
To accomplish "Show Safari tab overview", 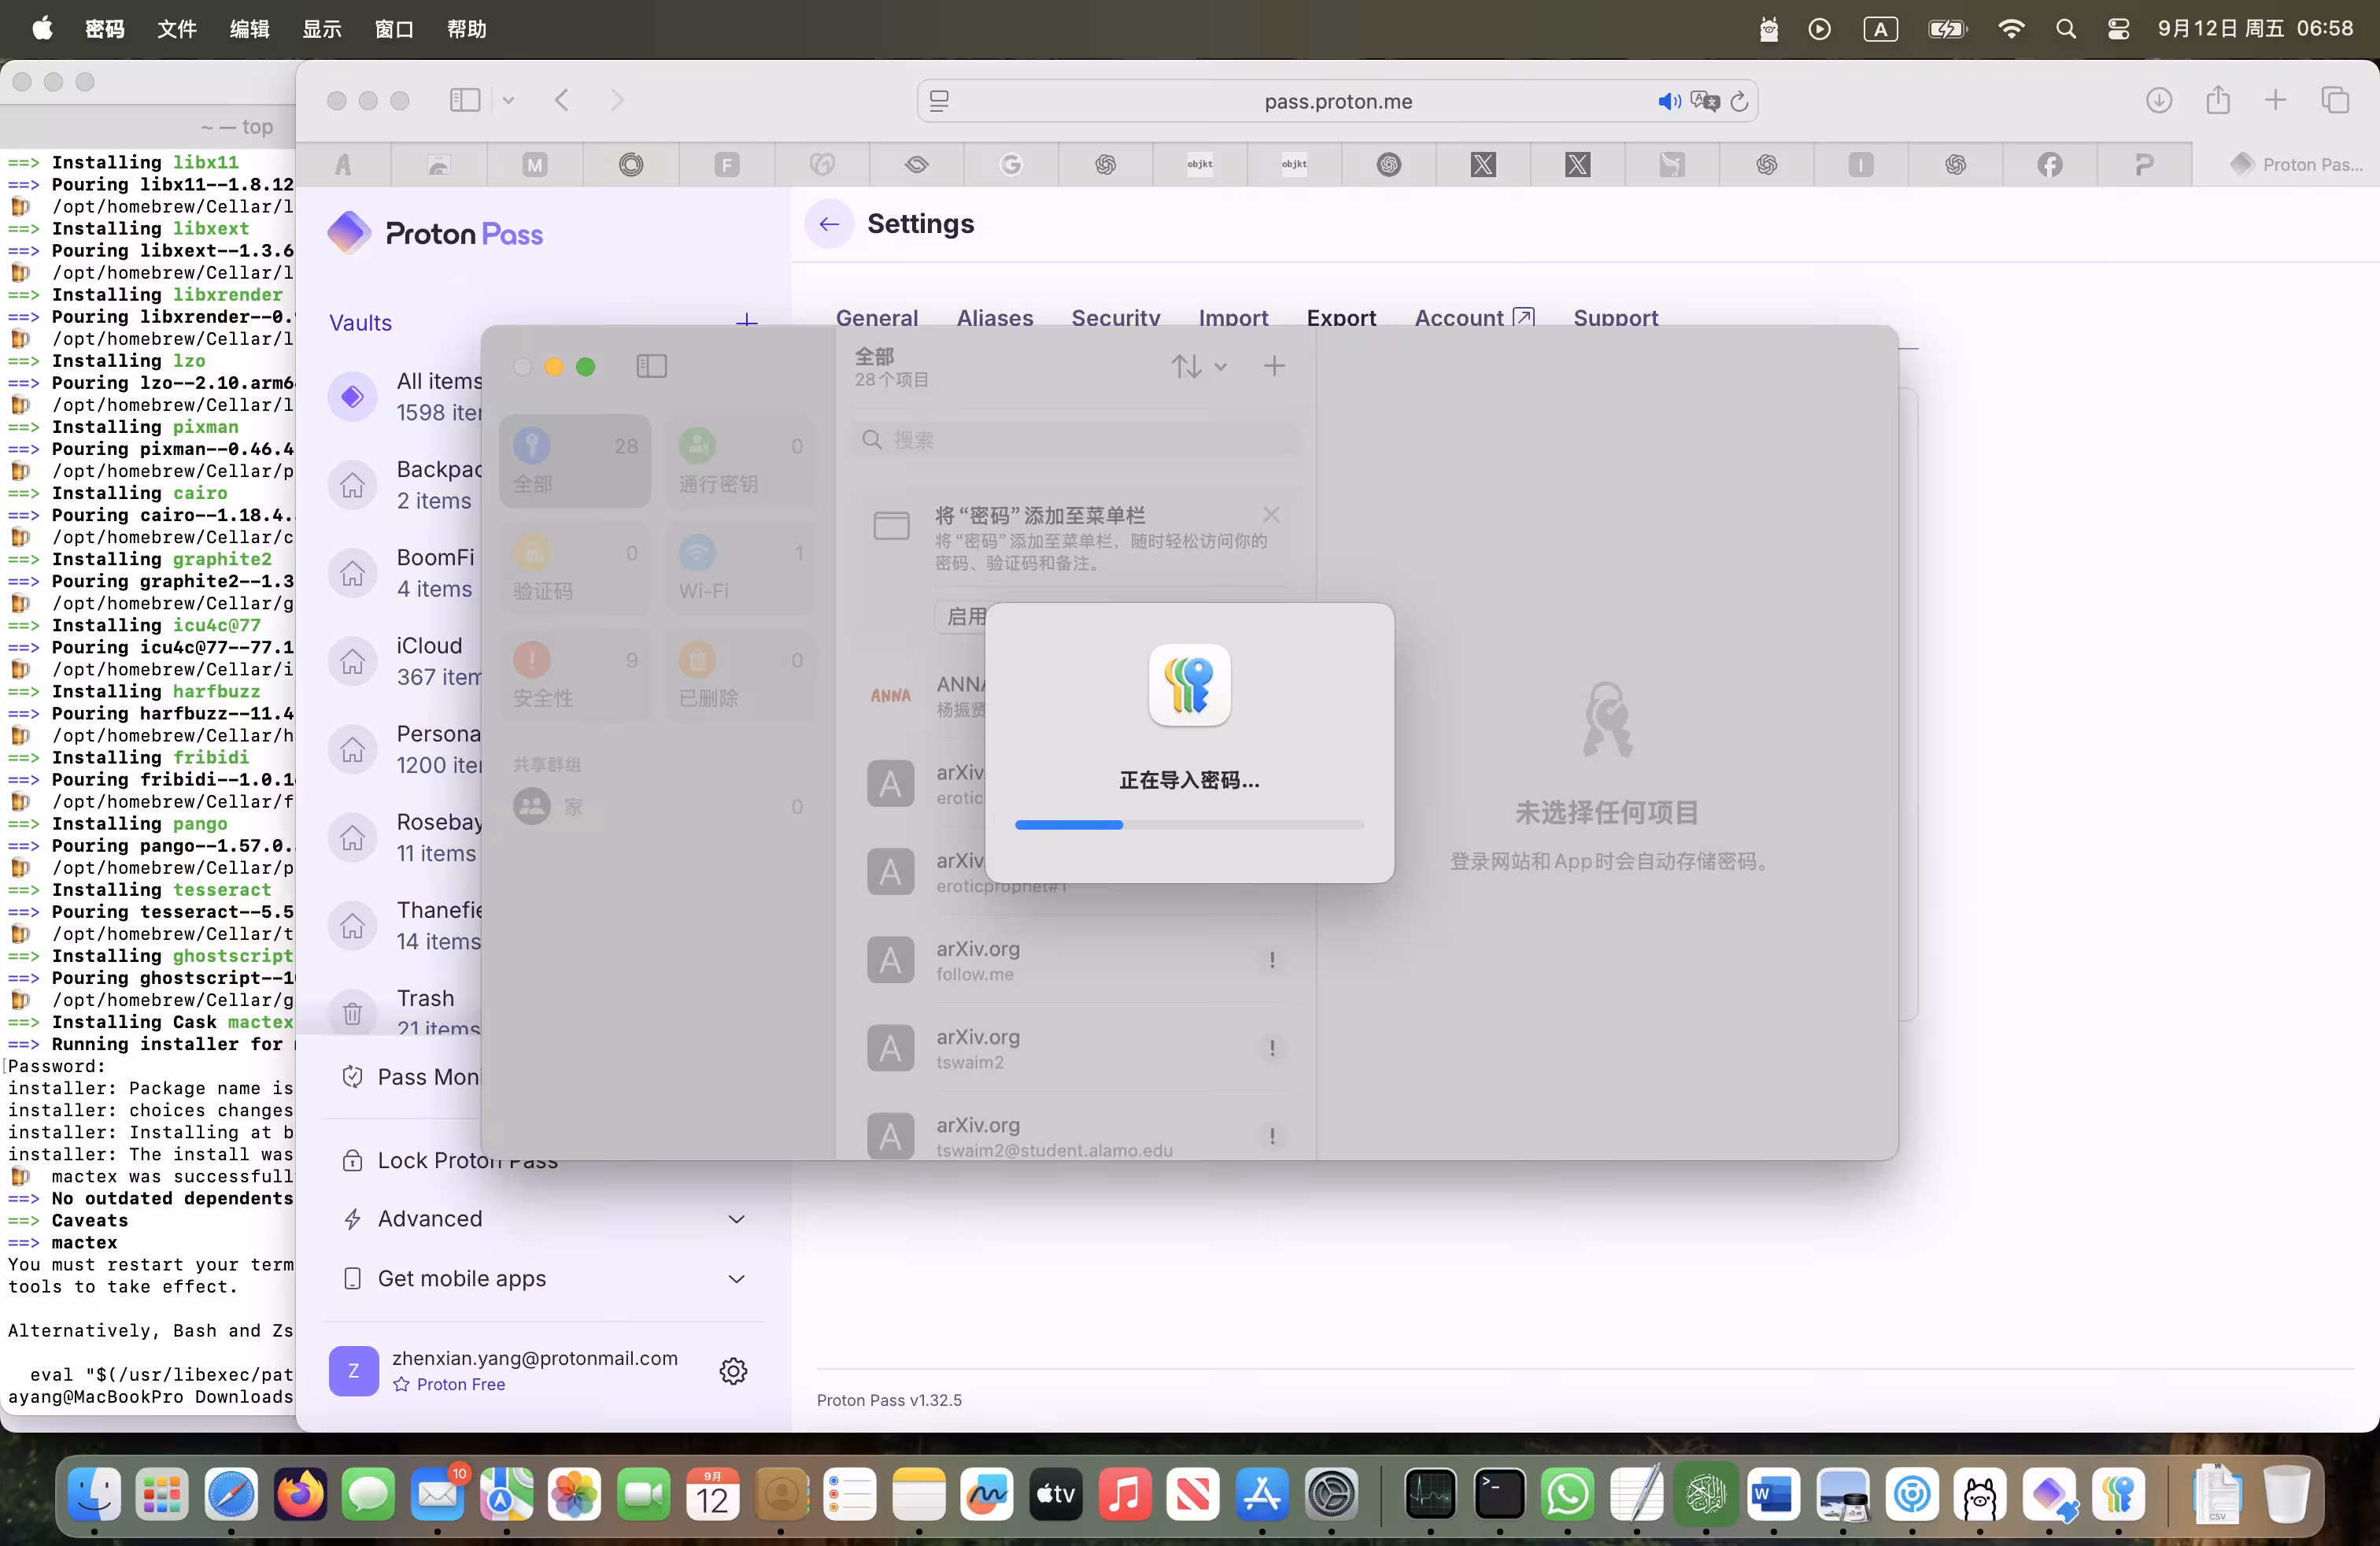I will pyautogui.click(x=2335, y=100).
